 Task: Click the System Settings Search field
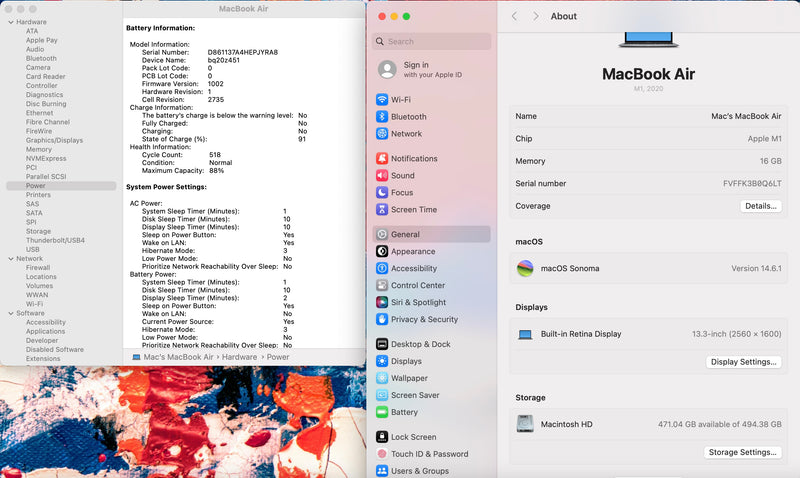pyautogui.click(x=432, y=41)
